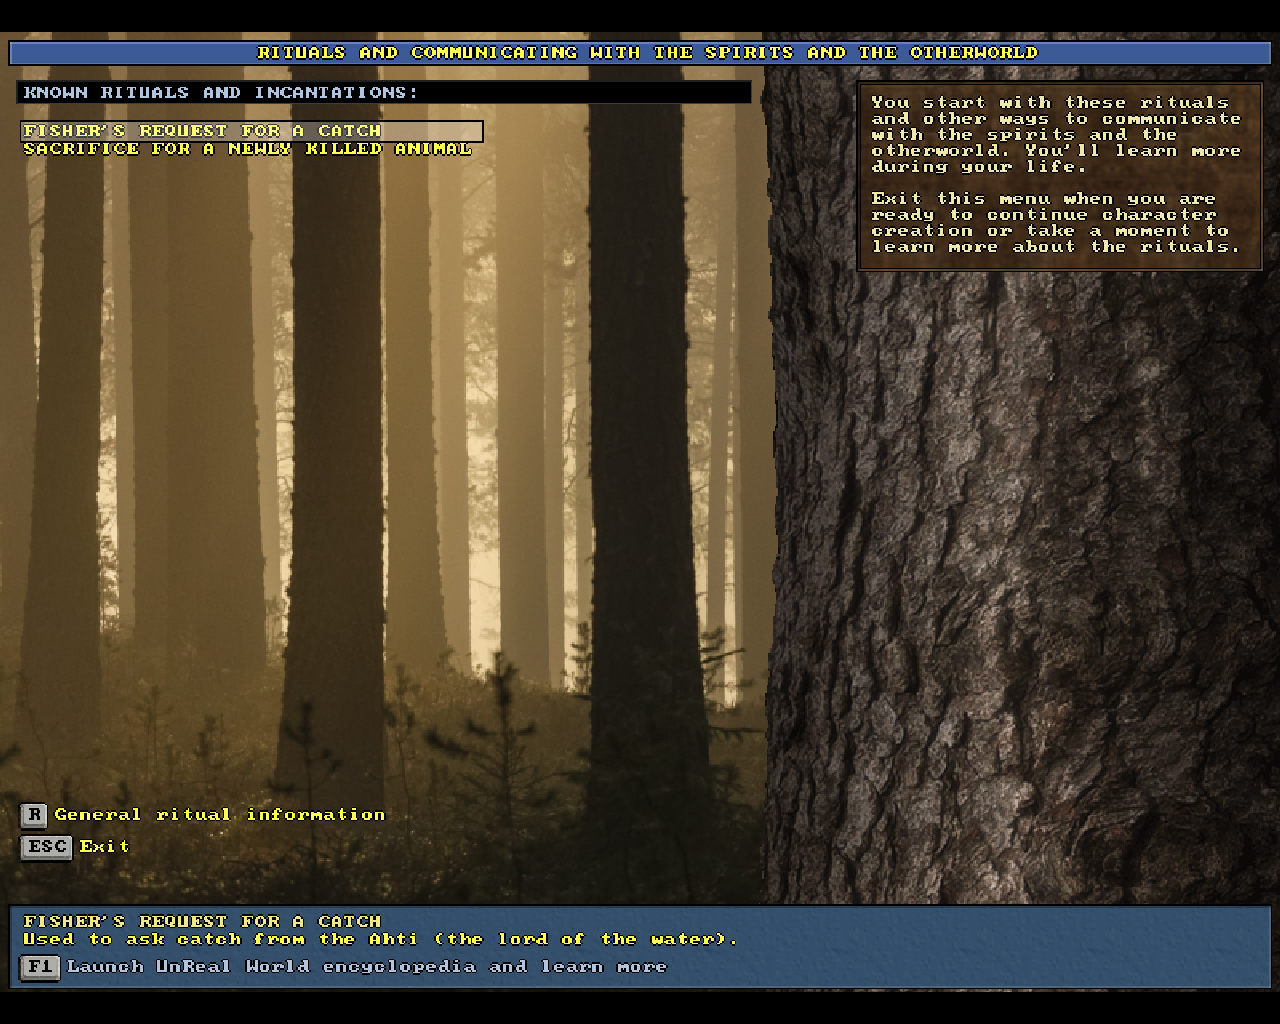Screen dimensions: 1280x1024
Task: Click the F1 key icon
Action: [x=40, y=967]
